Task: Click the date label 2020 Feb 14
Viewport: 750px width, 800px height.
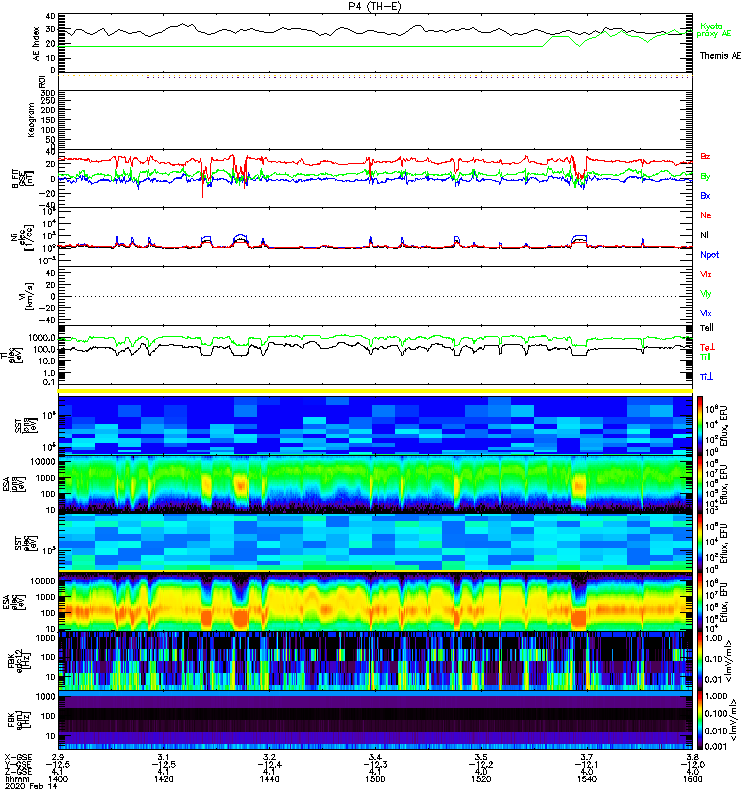Action: (31, 786)
